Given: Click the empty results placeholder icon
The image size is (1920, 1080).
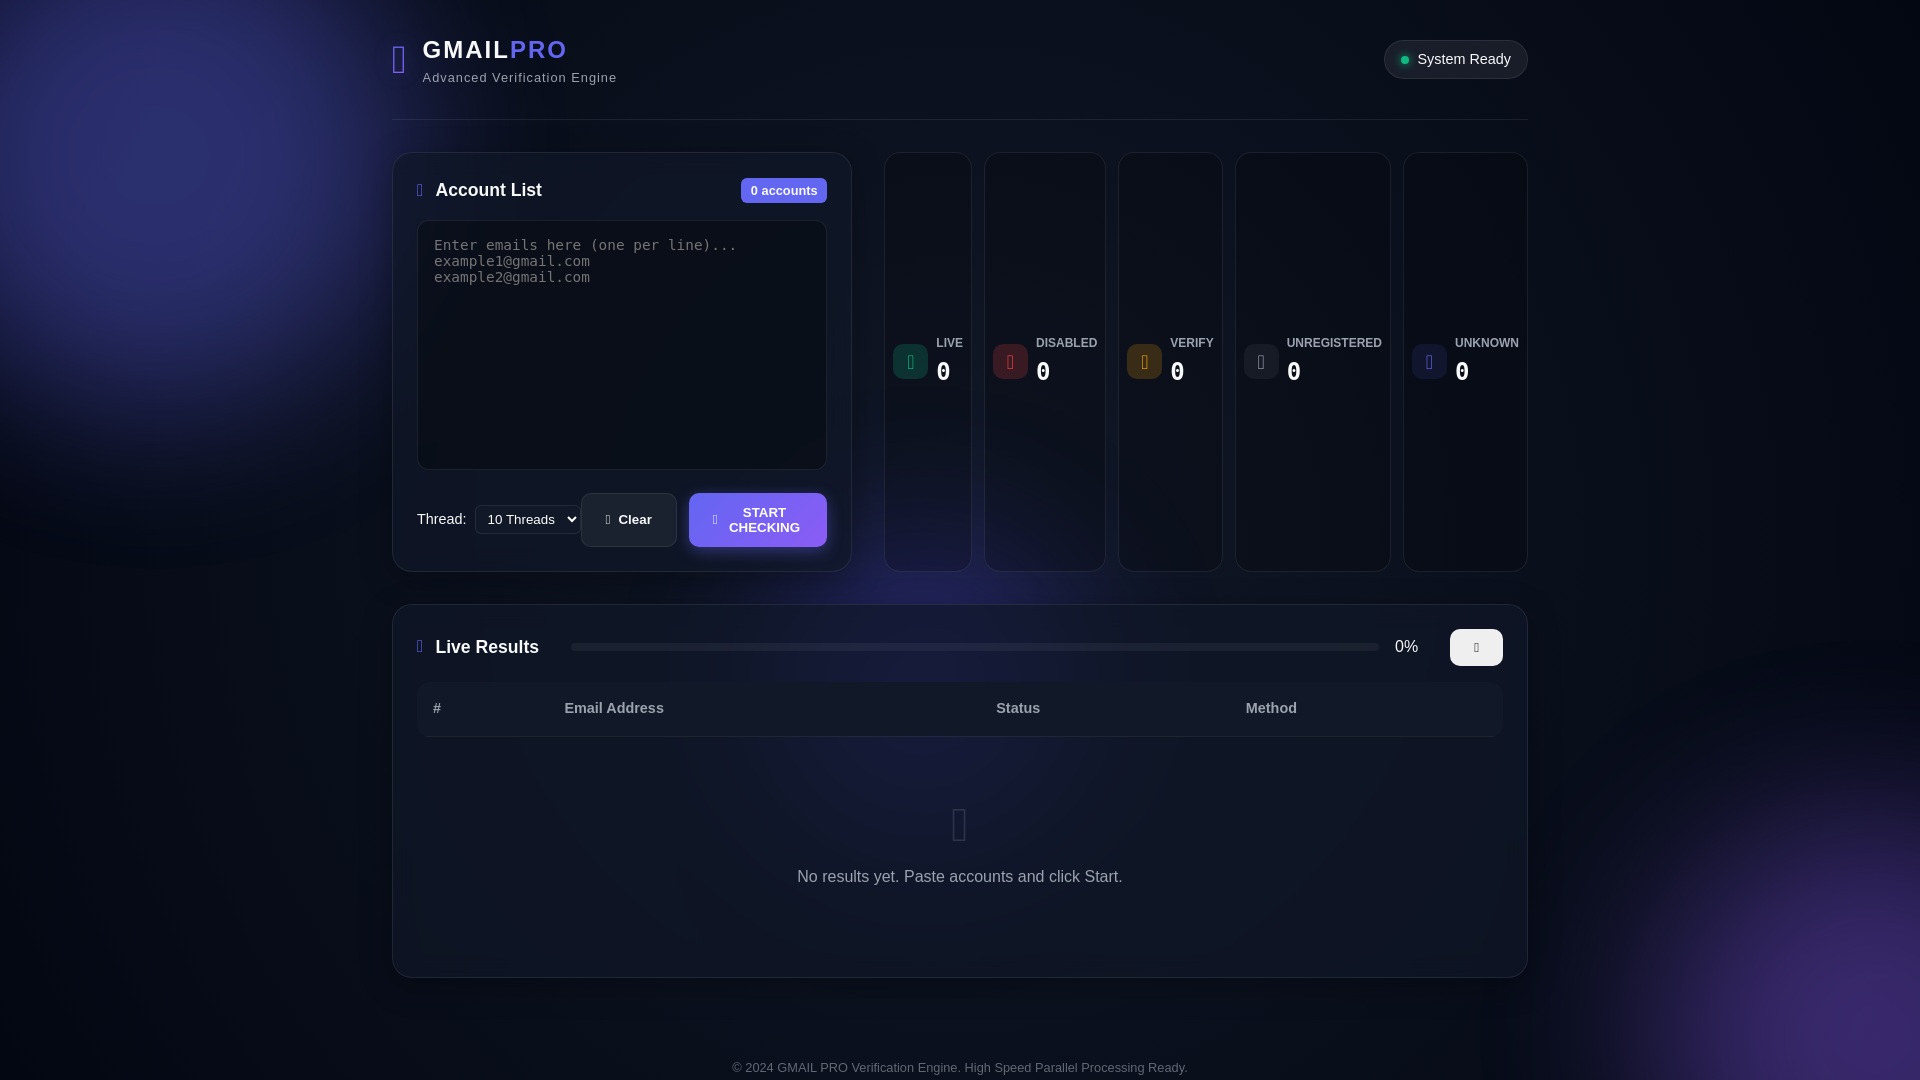Looking at the screenshot, I should pyautogui.click(x=959, y=825).
